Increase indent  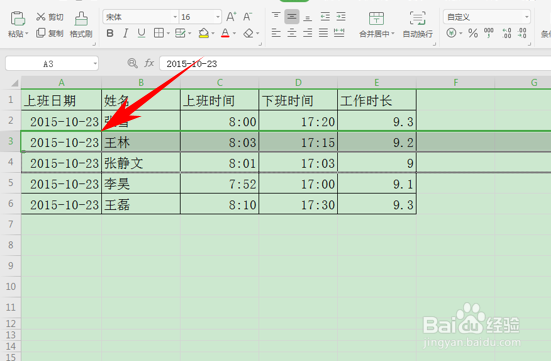click(341, 17)
